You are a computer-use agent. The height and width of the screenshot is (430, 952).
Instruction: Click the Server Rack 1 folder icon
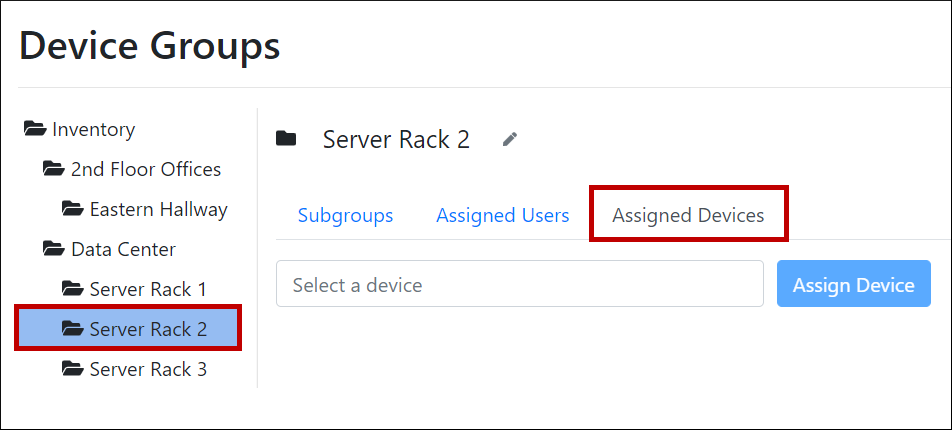pyautogui.click(x=72, y=289)
